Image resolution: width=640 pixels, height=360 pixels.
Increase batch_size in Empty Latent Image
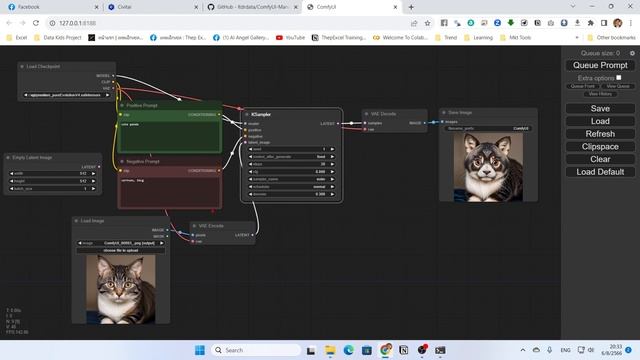(93, 189)
